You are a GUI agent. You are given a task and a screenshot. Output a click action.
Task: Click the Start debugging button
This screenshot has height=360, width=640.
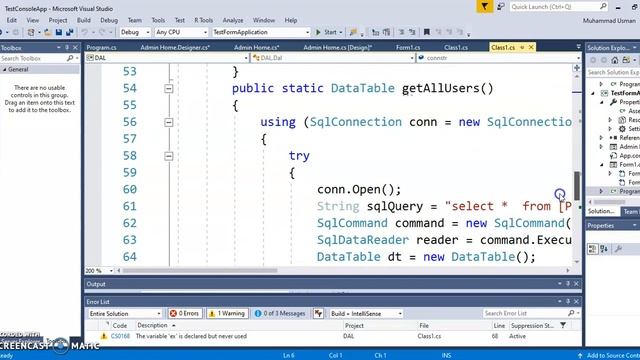(327, 32)
